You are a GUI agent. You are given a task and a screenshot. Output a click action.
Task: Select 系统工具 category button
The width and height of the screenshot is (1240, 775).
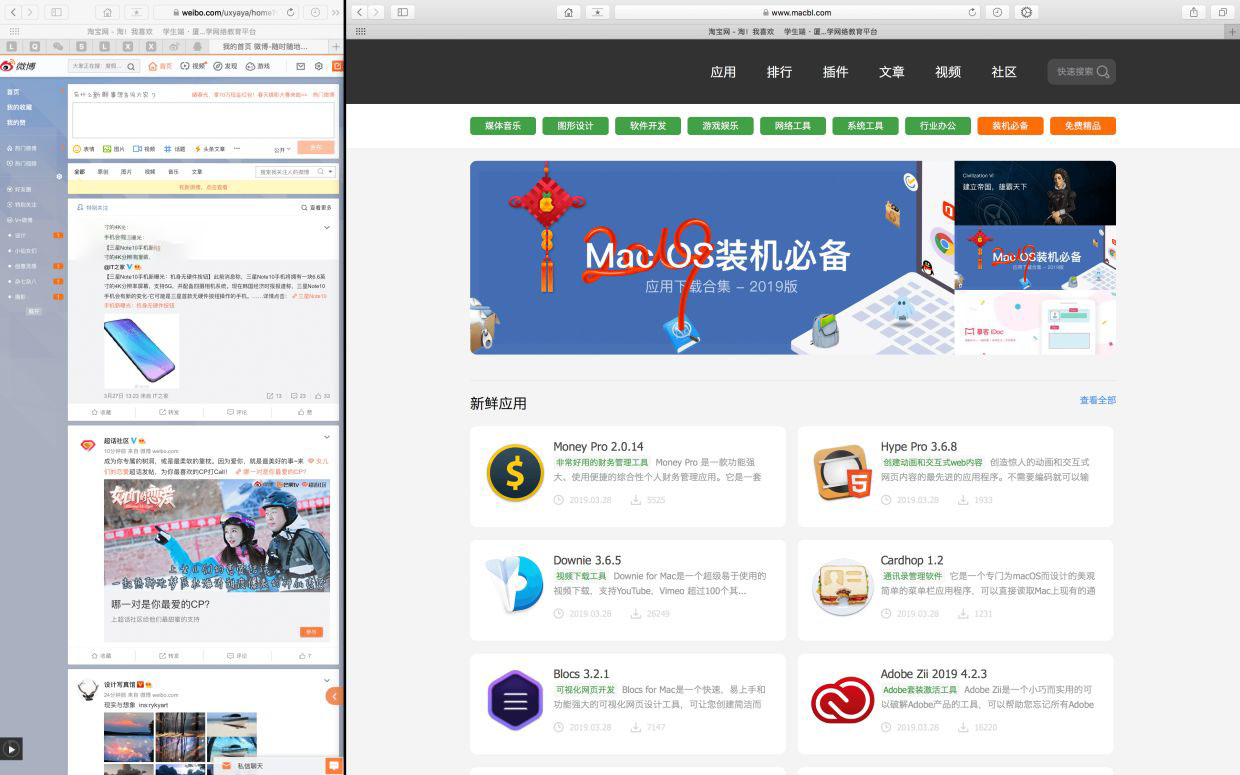pos(865,126)
